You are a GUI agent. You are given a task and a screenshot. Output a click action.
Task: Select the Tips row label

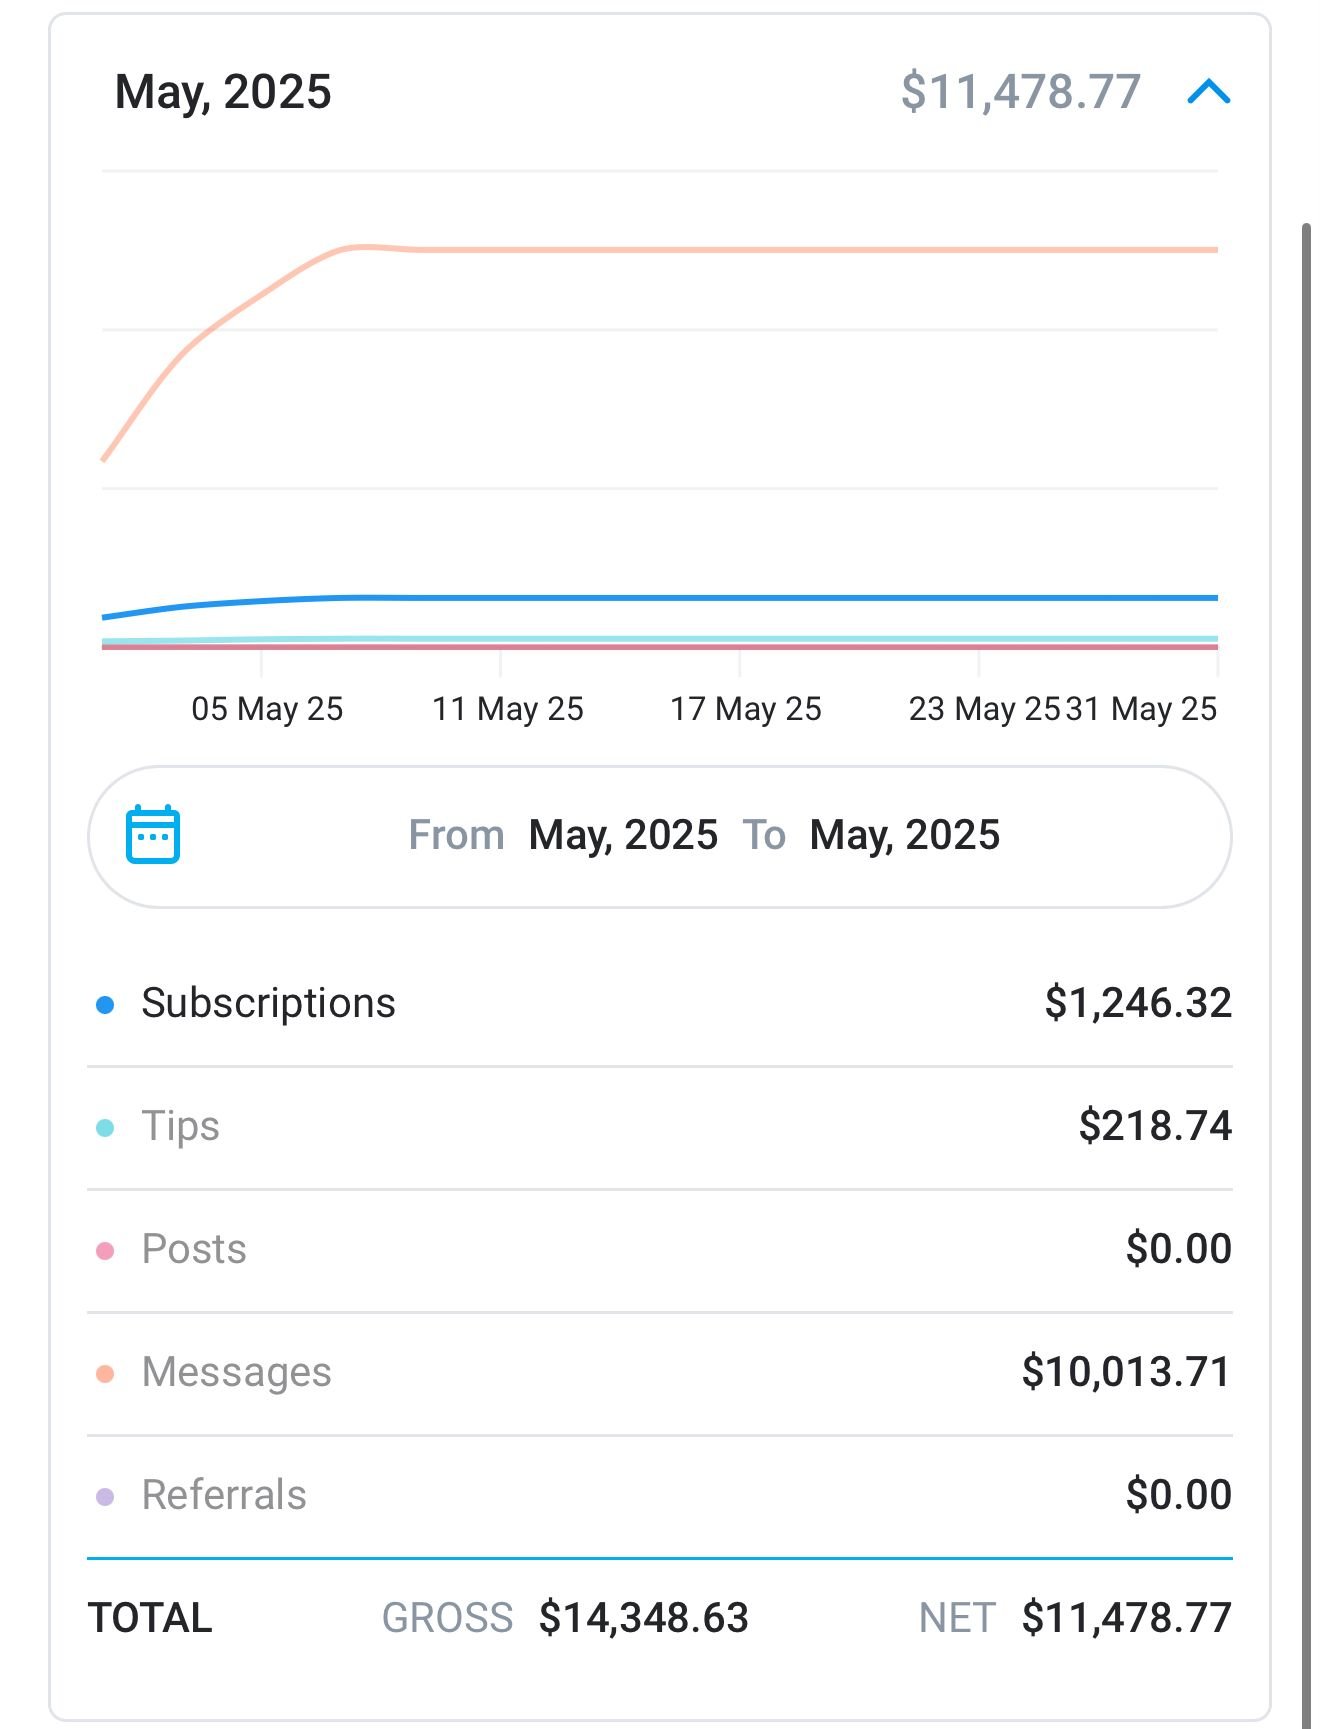180,1126
